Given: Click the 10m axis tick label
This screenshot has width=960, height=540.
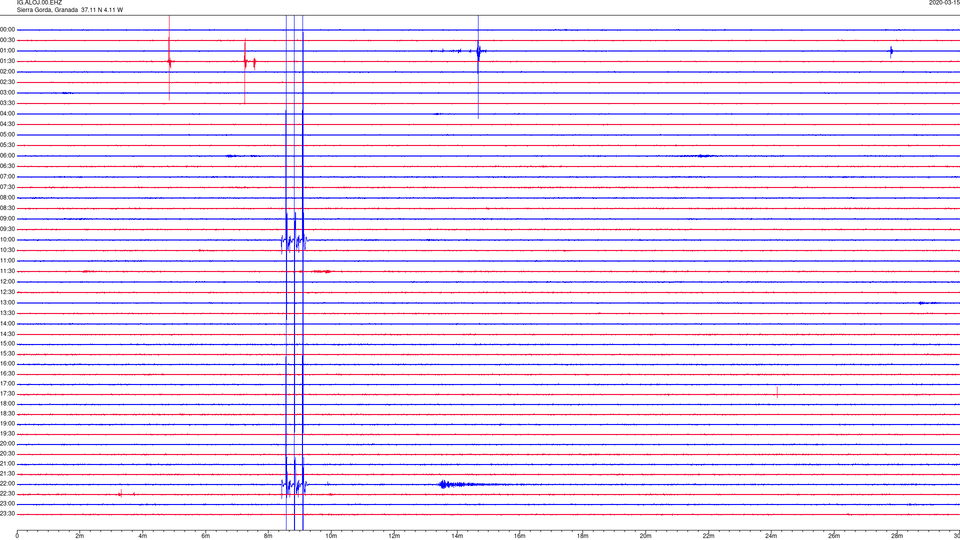Looking at the screenshot, I should 331,536.
